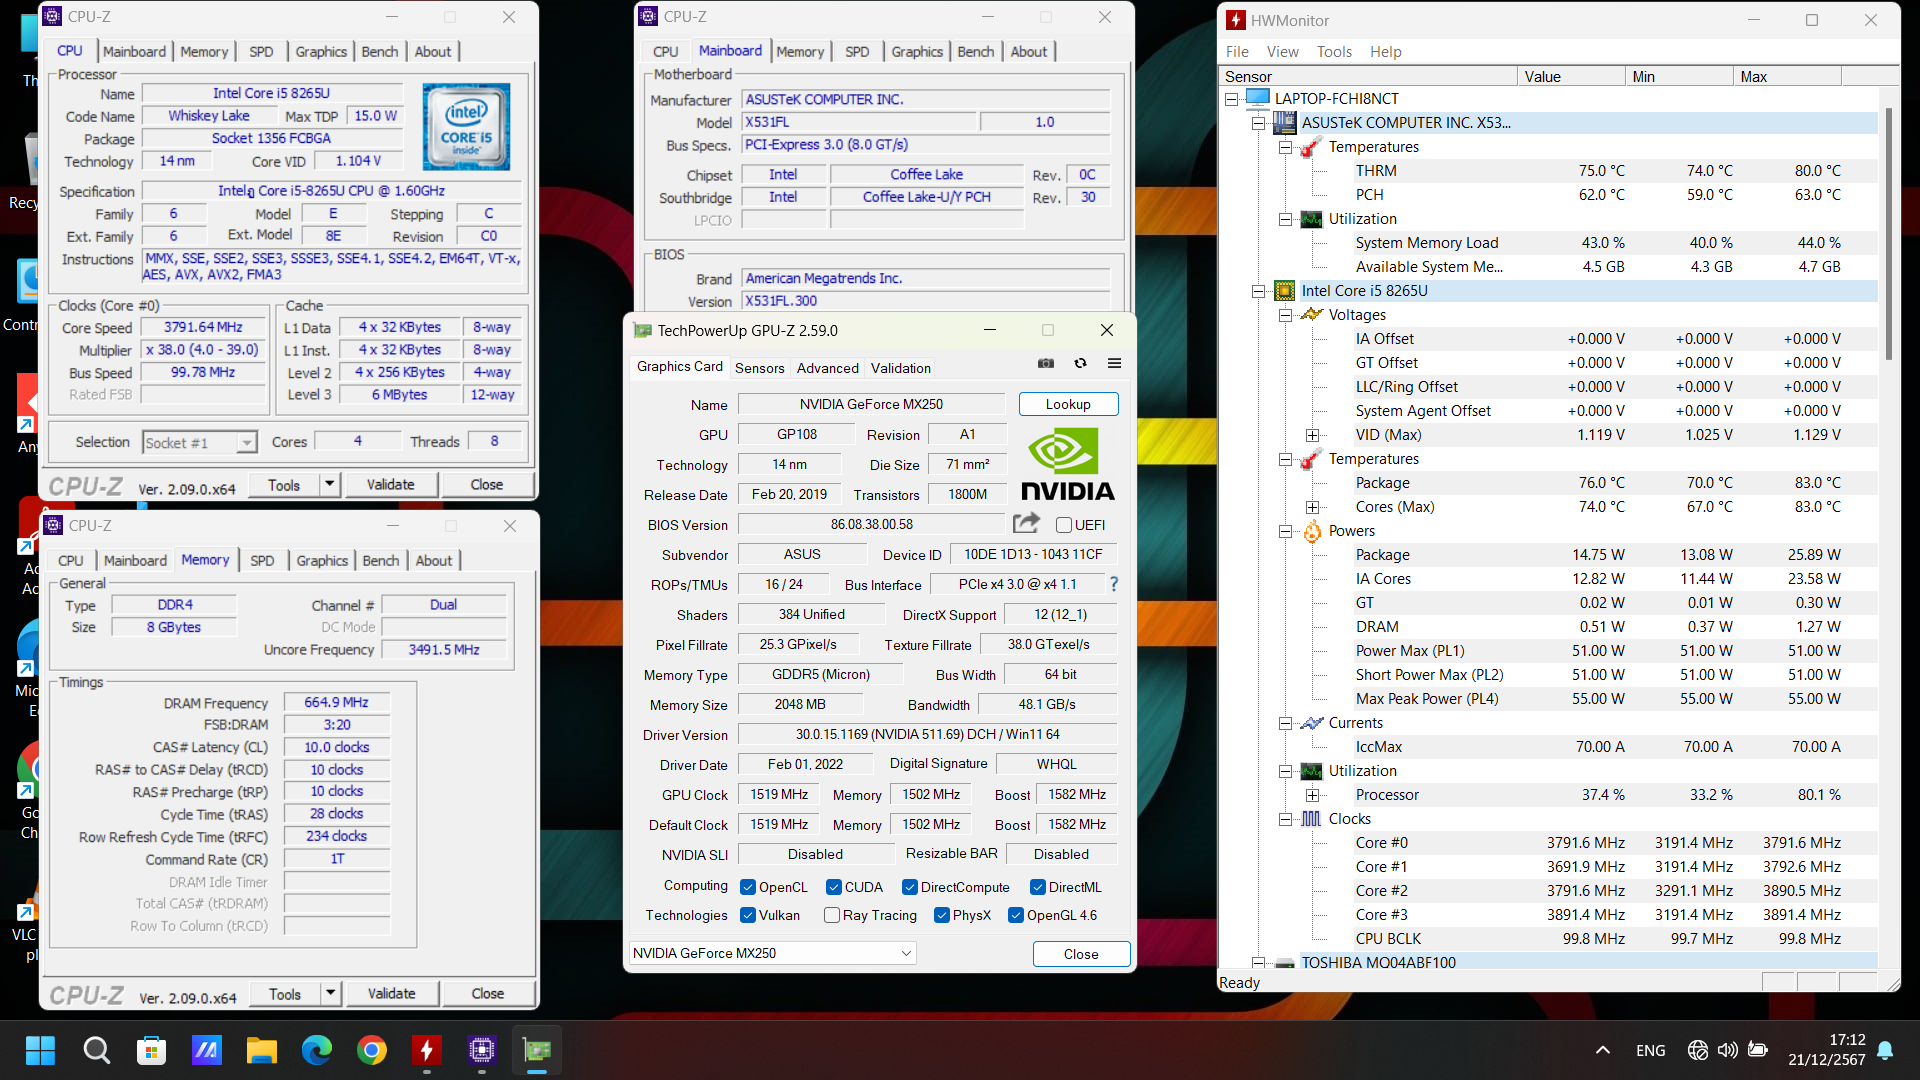Click the blue slashed app icon on the taskbar
Screen dimensions: 1920x1080
(206, 1050)
